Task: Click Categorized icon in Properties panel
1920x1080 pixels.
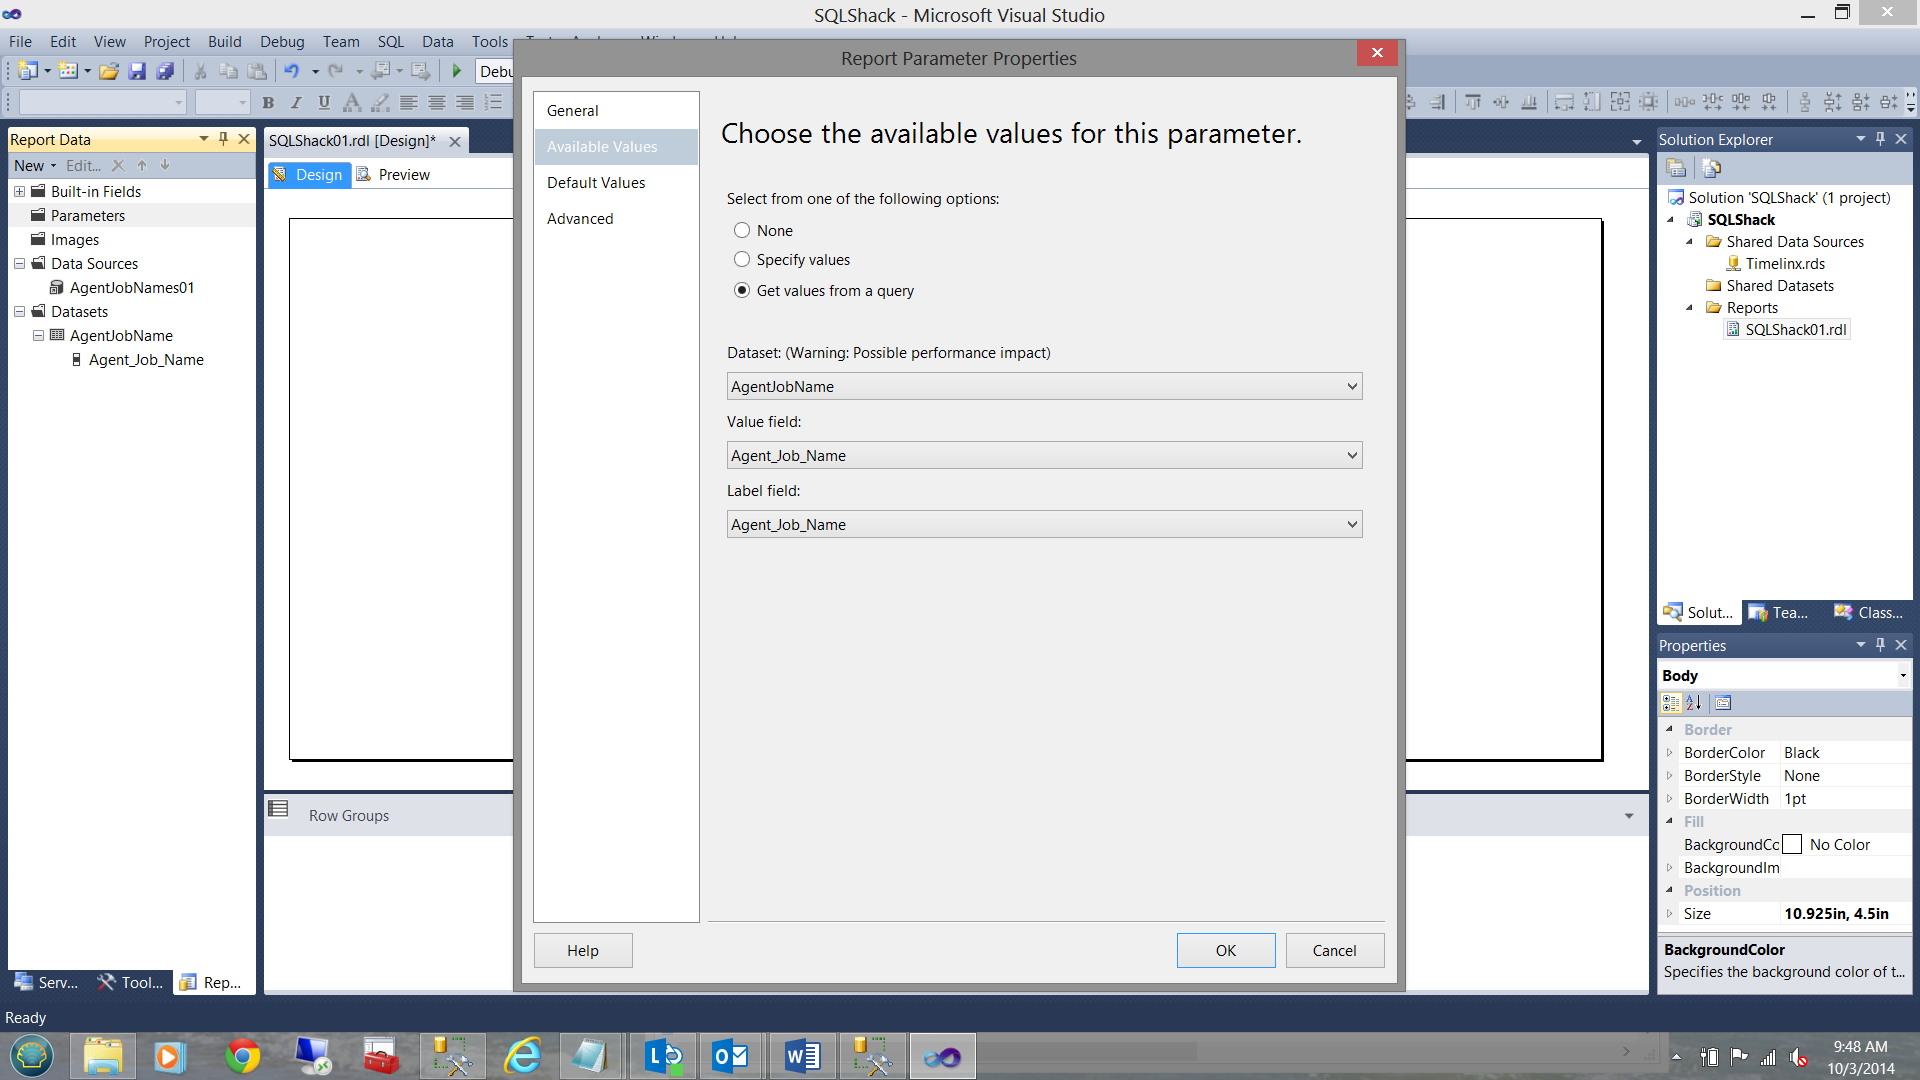Action: pos(1671,703)
